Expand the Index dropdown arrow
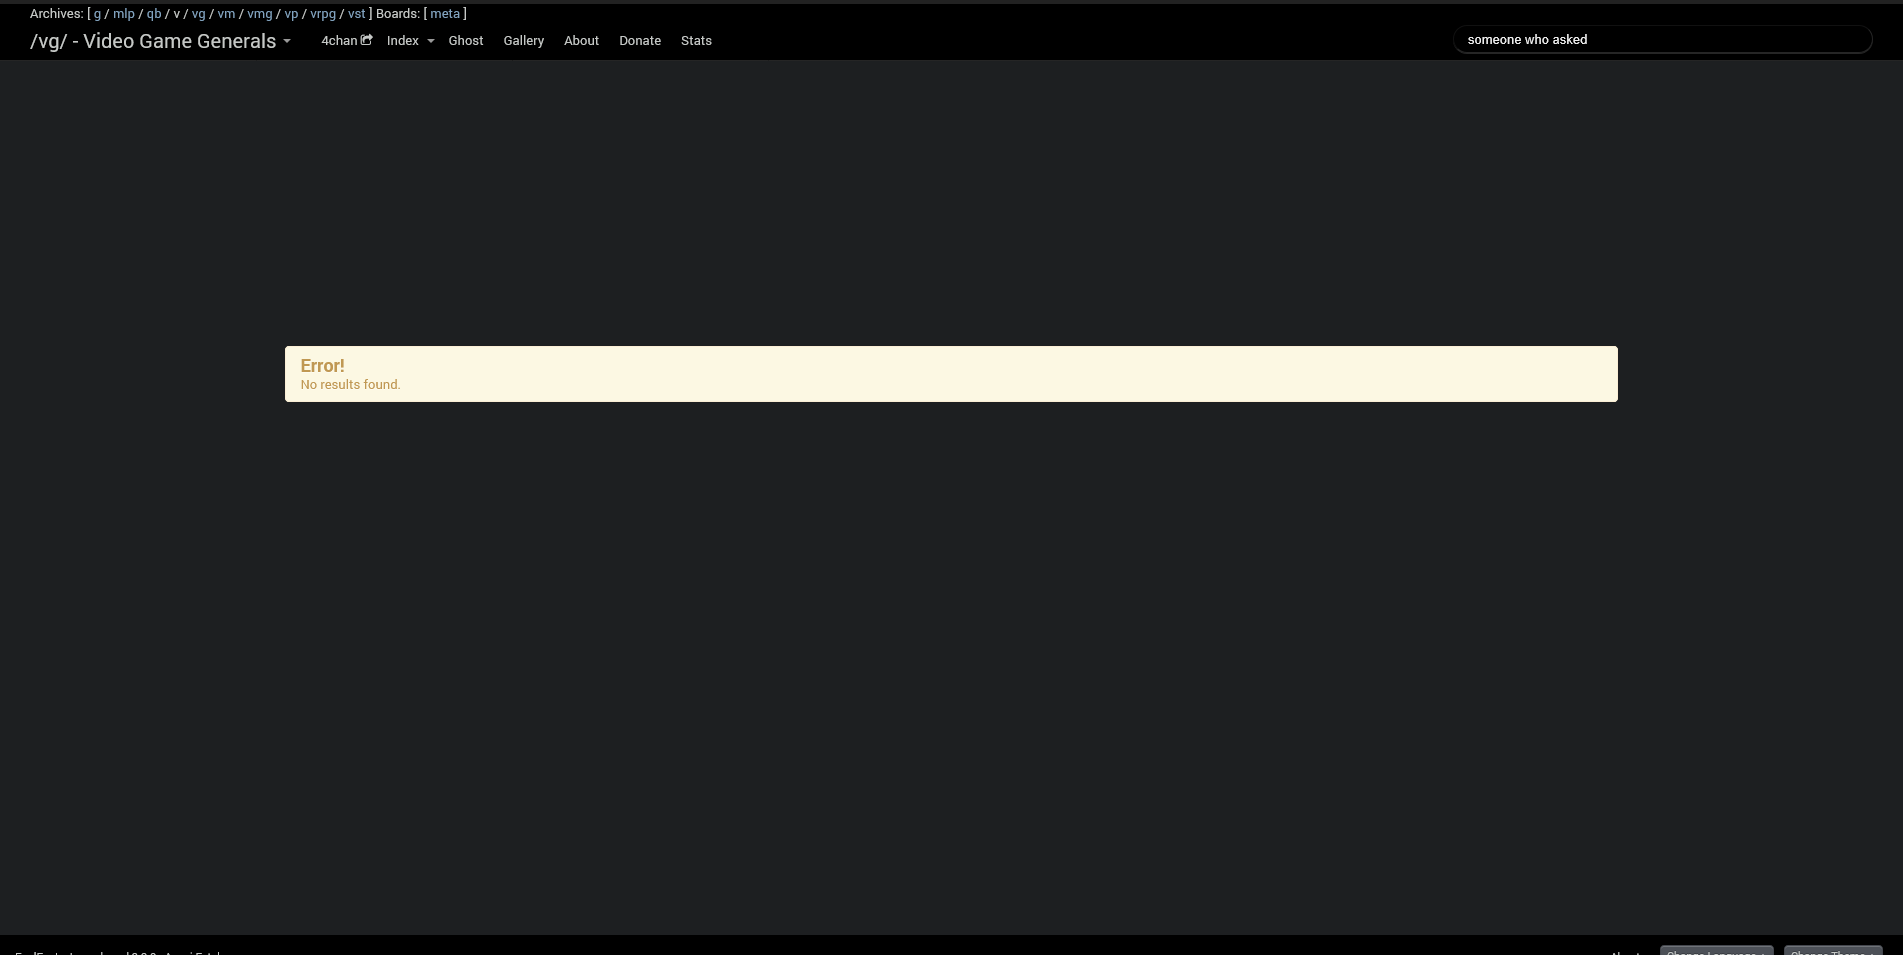 431,41
